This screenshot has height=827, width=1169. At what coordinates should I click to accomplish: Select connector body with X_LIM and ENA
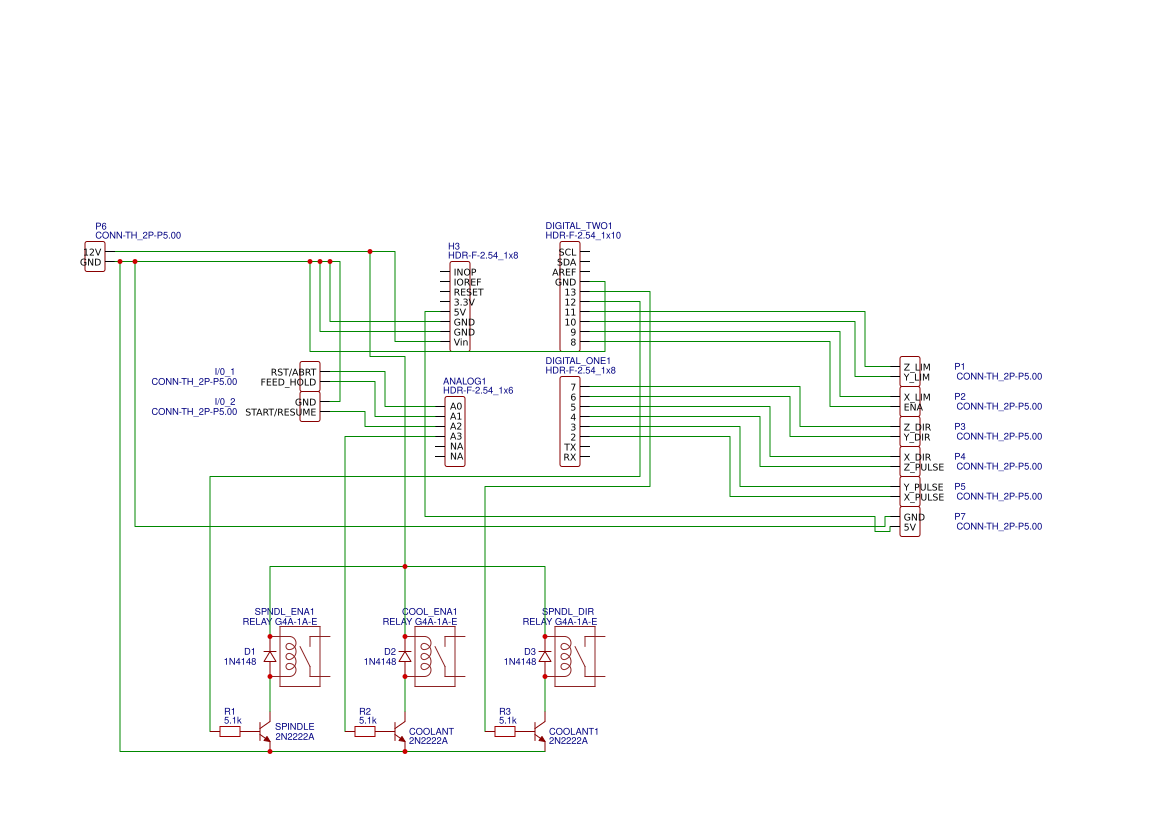click(x=910, y=402)
